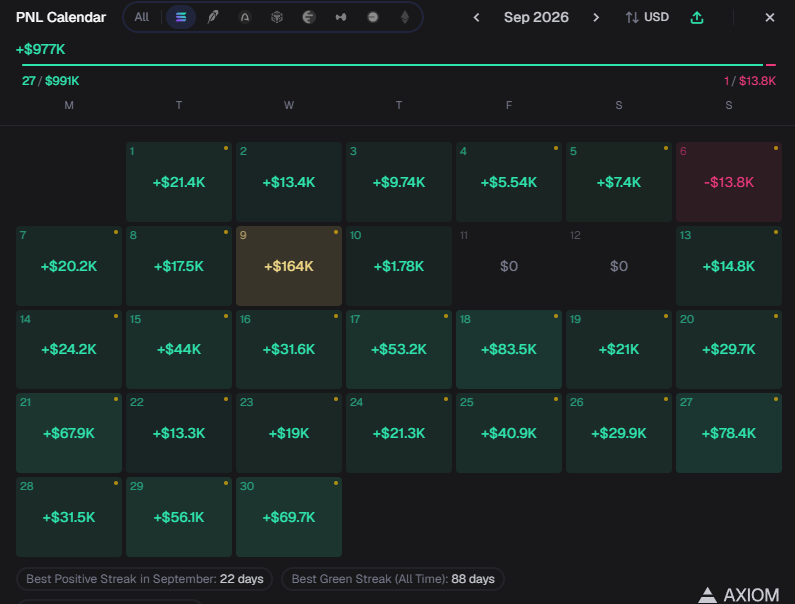Open day 18 with +$83.5K
Screen dimensions: 795x604
509,349
